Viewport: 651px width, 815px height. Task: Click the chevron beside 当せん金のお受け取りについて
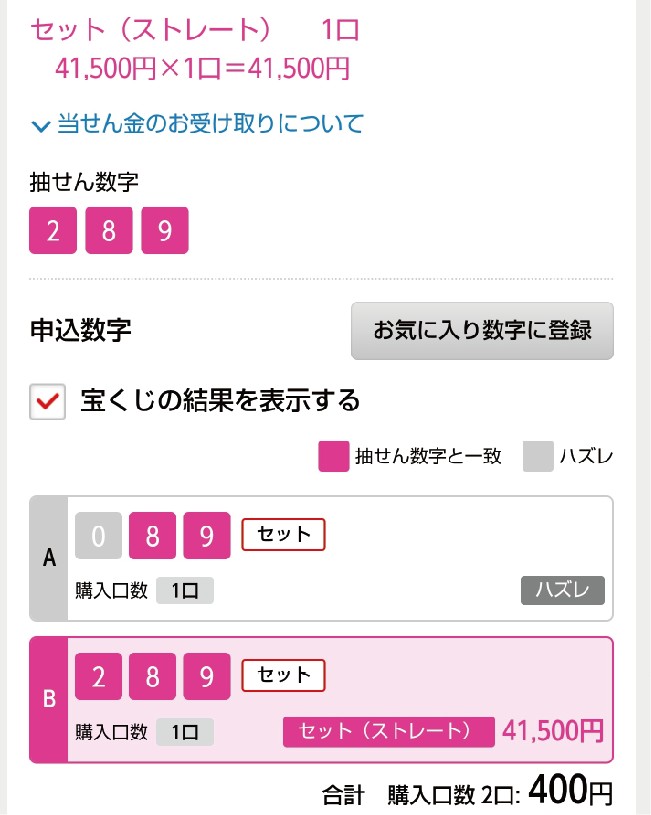click(41, 126)
